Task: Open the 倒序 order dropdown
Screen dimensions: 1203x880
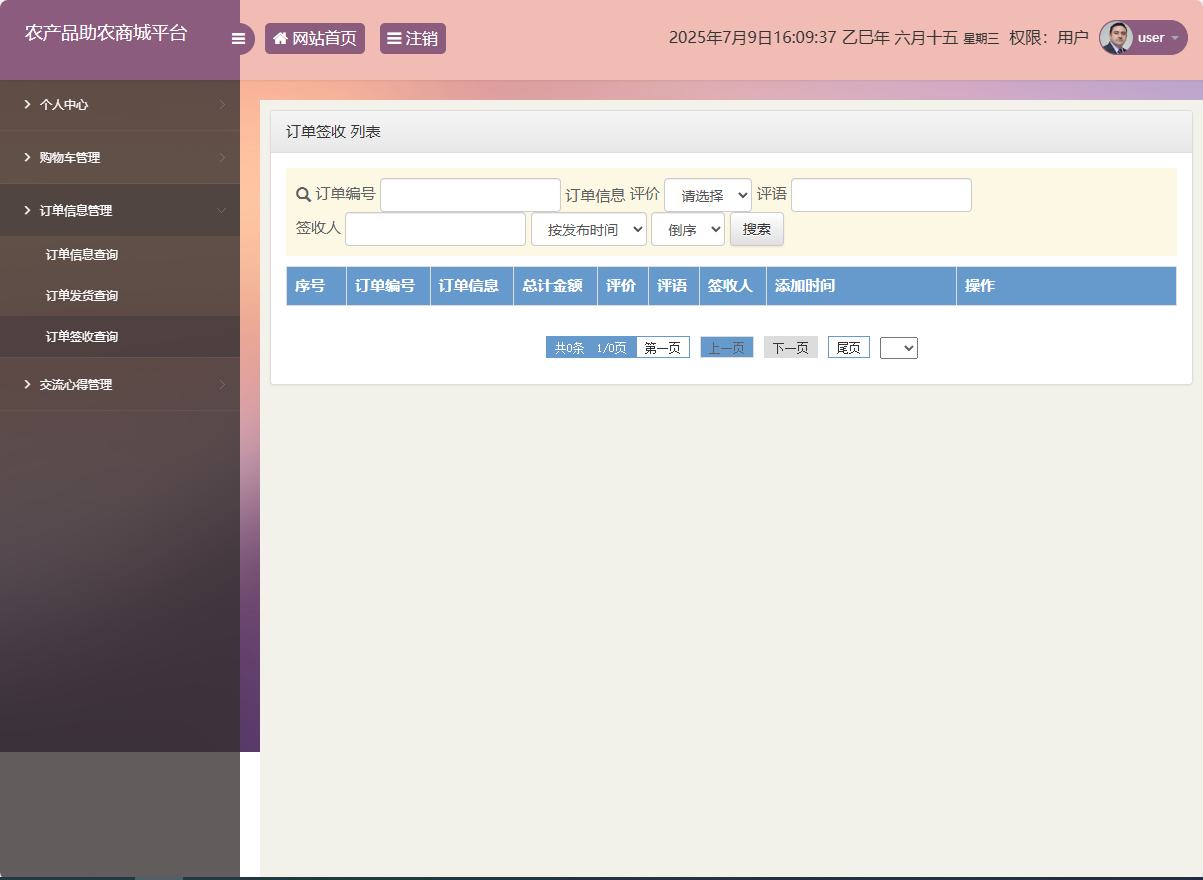Action: [x=687, y=228]
